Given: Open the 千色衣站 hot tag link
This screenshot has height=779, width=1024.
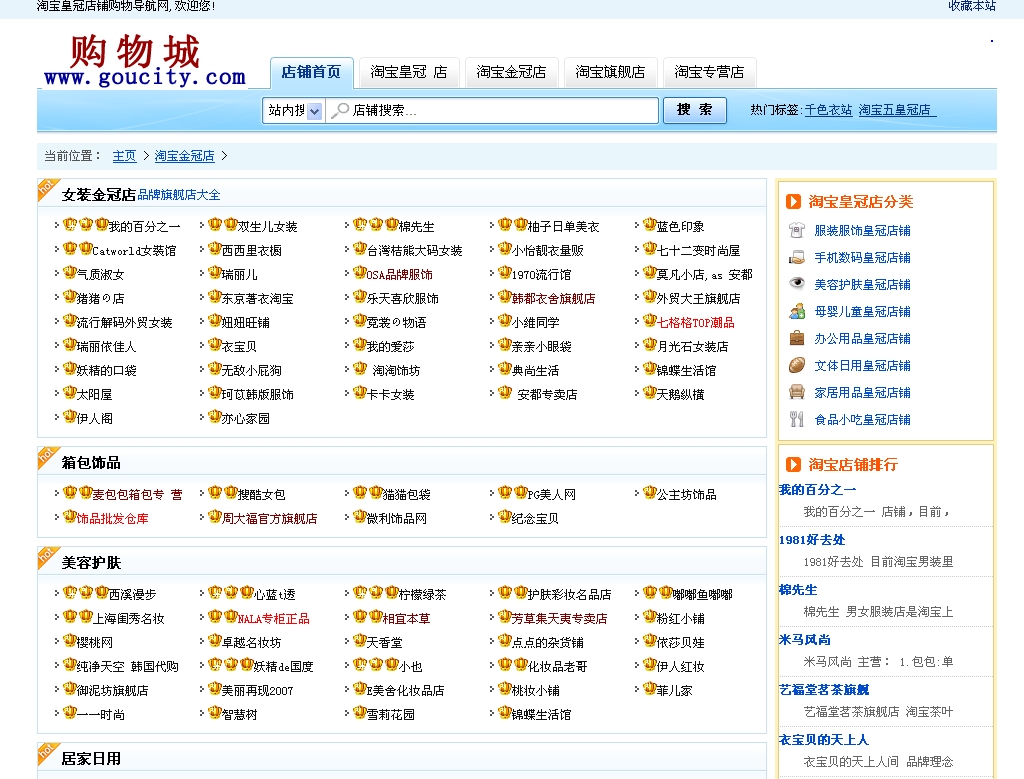Looking at the screenshot, I should (x=828, y=110).
